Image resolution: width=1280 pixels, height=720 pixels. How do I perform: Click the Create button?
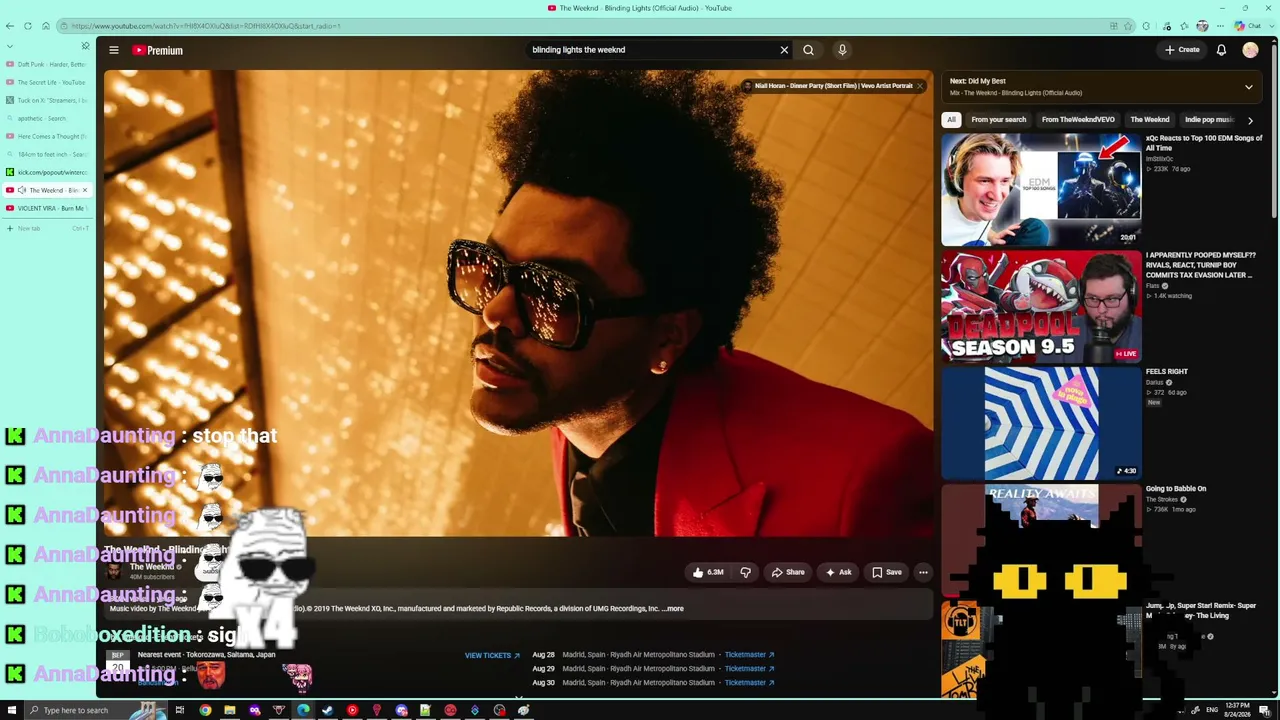pyautogui.click(x=1182, y=50)
